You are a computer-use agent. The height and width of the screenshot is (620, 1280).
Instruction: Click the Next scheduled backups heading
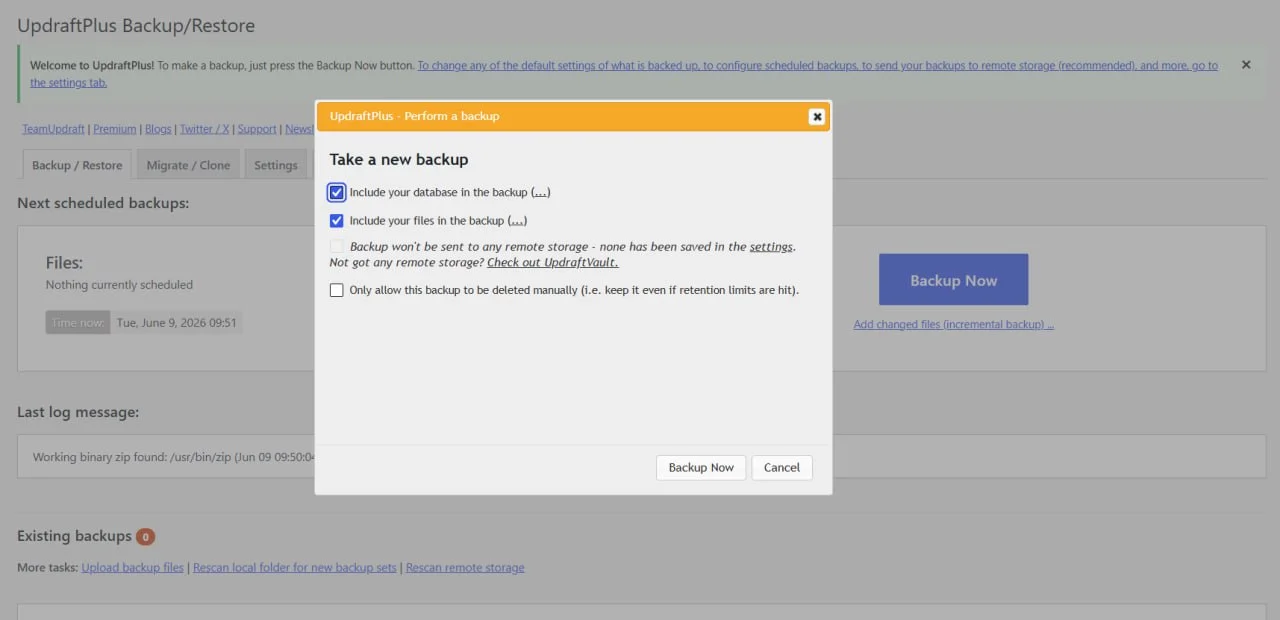tap(103, 203)
